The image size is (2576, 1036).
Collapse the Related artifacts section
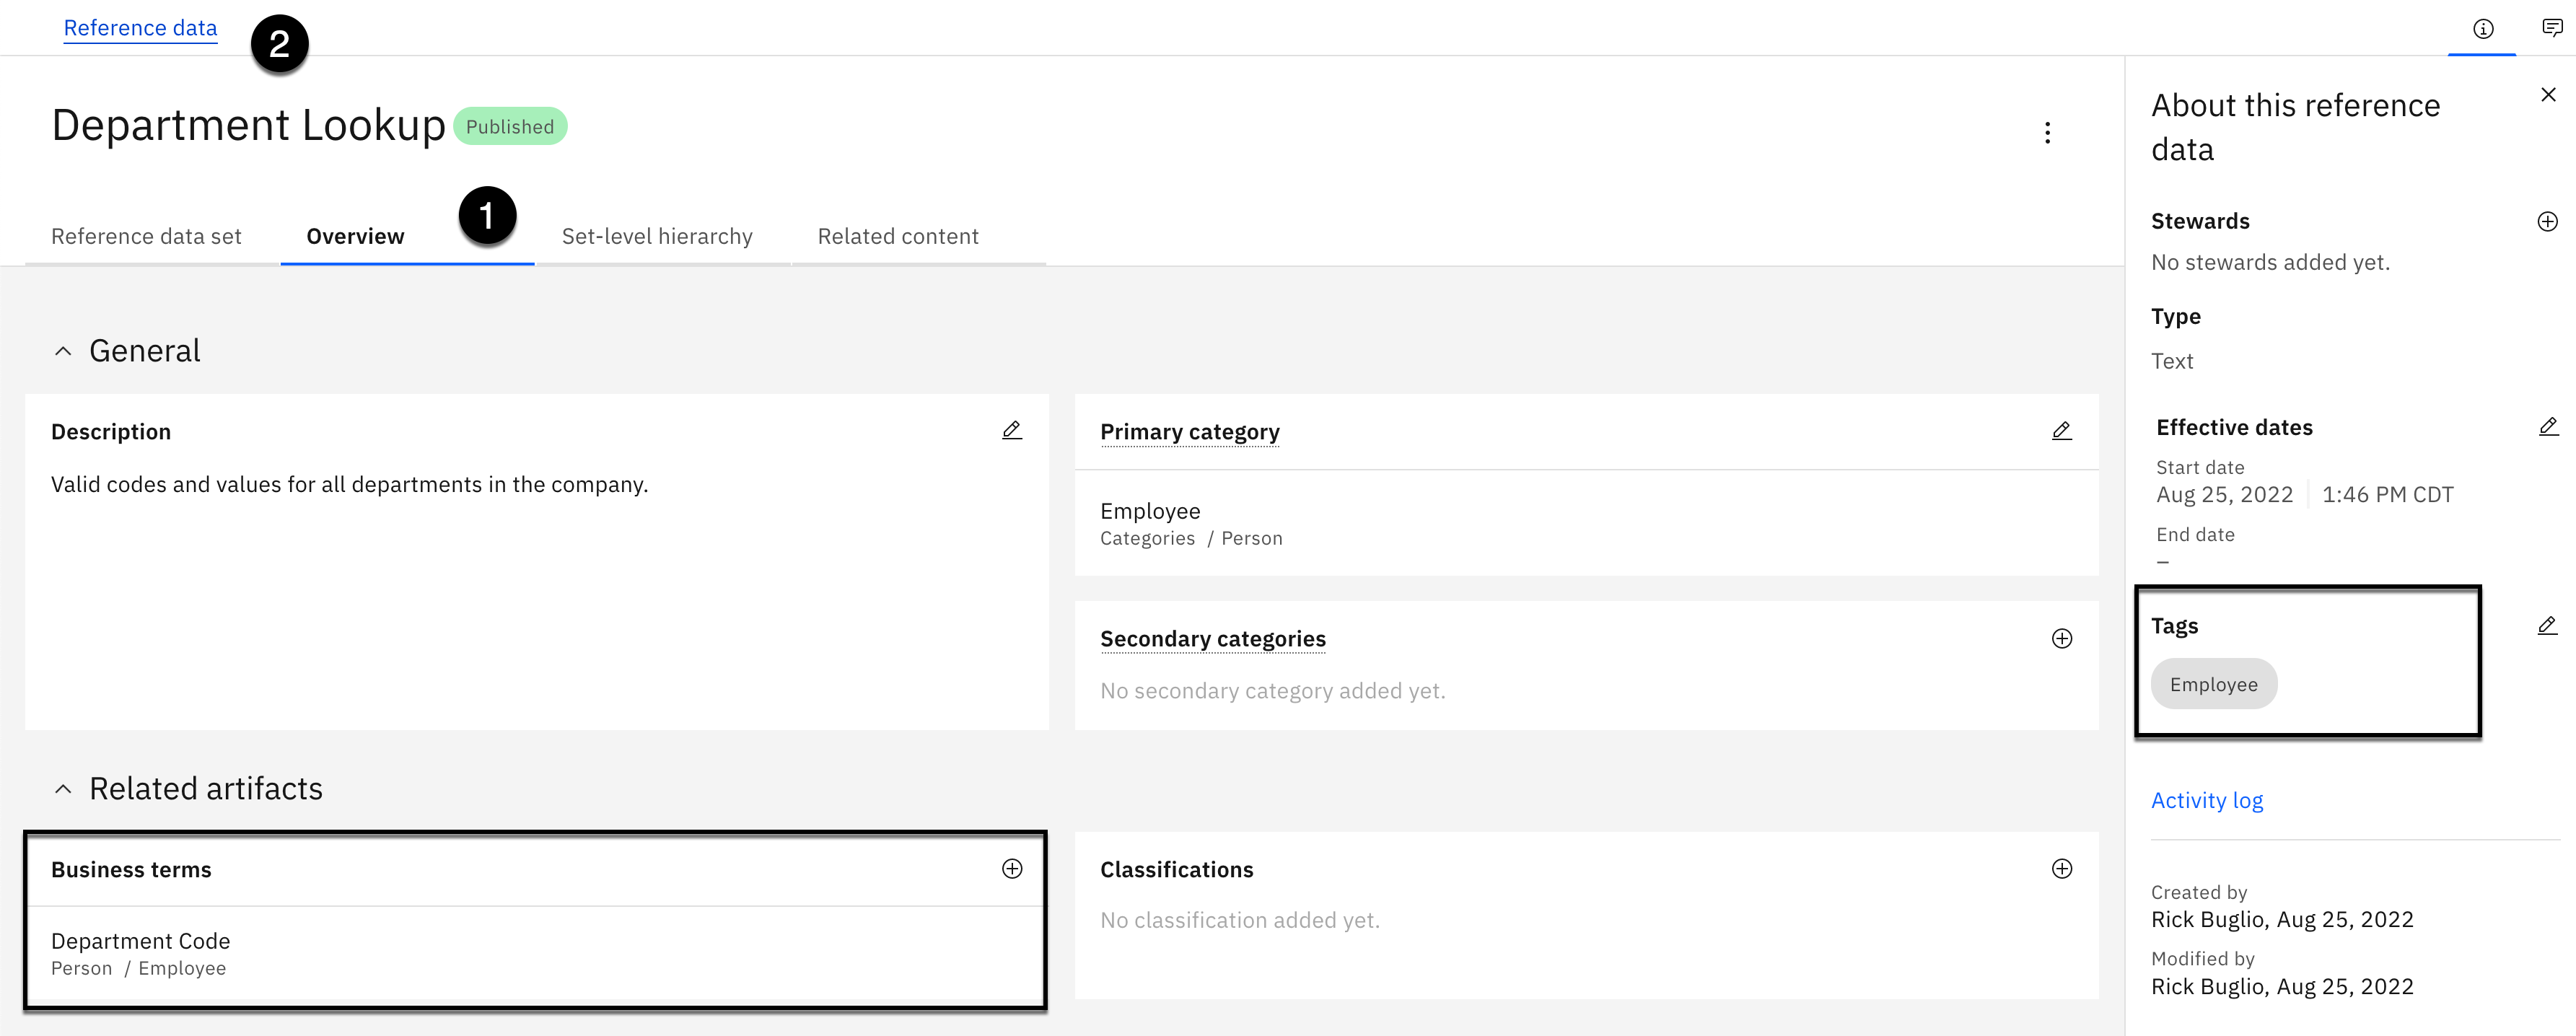[63, 789]
